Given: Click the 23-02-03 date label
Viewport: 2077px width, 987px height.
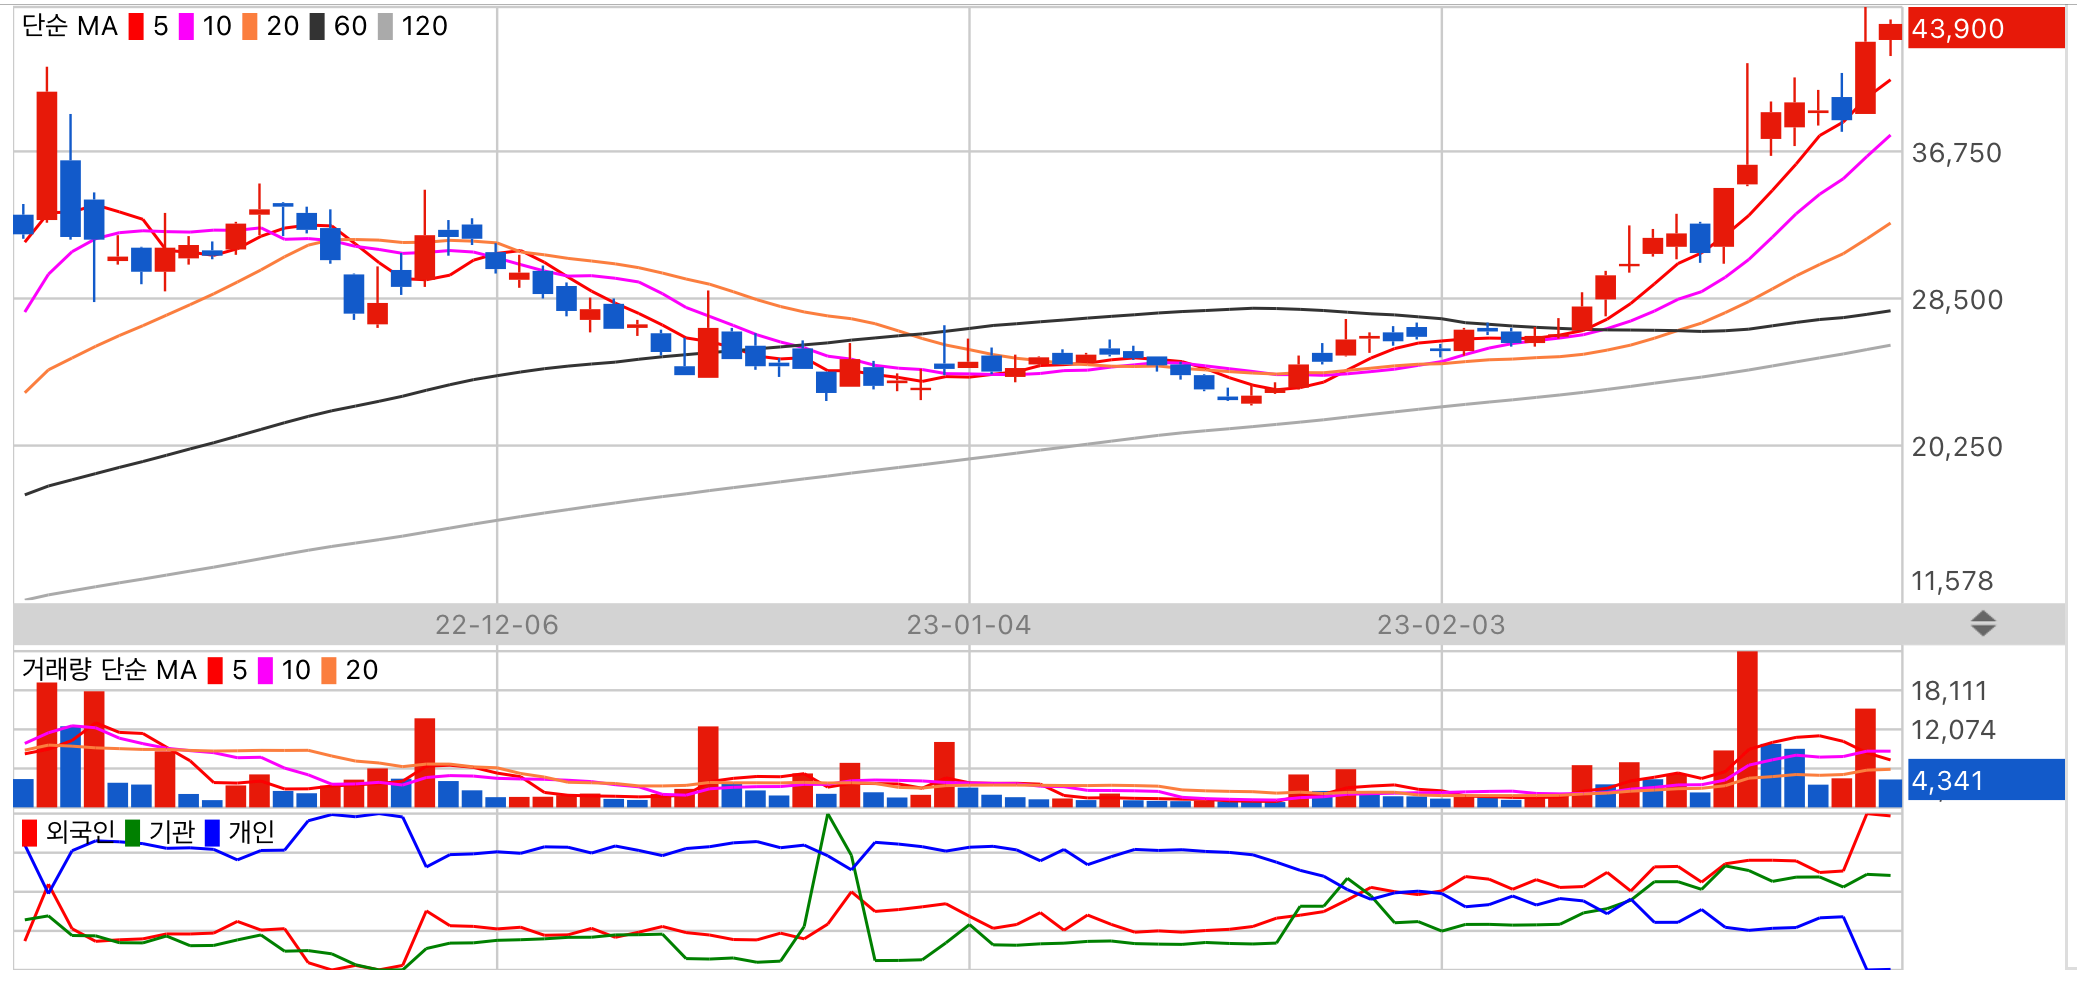Looking at the screenshot, I should coord(1441,625).
